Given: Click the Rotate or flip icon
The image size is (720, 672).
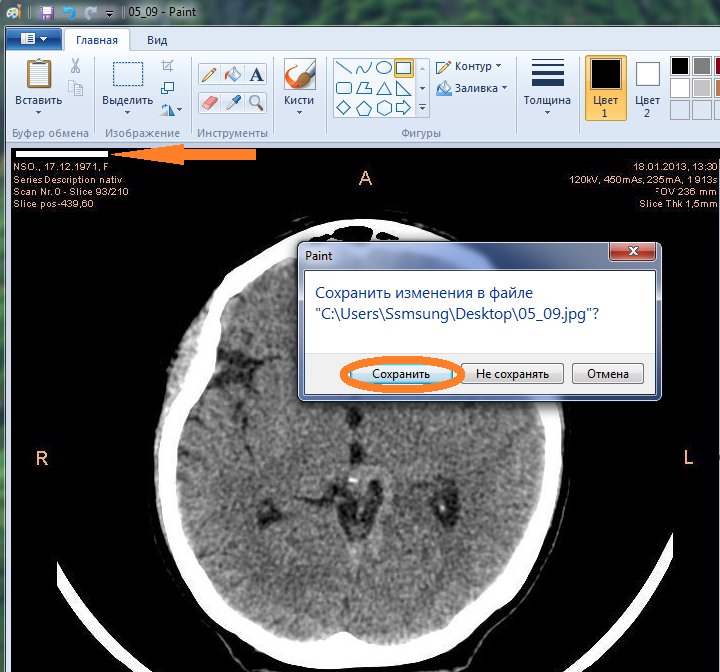Looking at the screenshot, I should pos(167,109).
